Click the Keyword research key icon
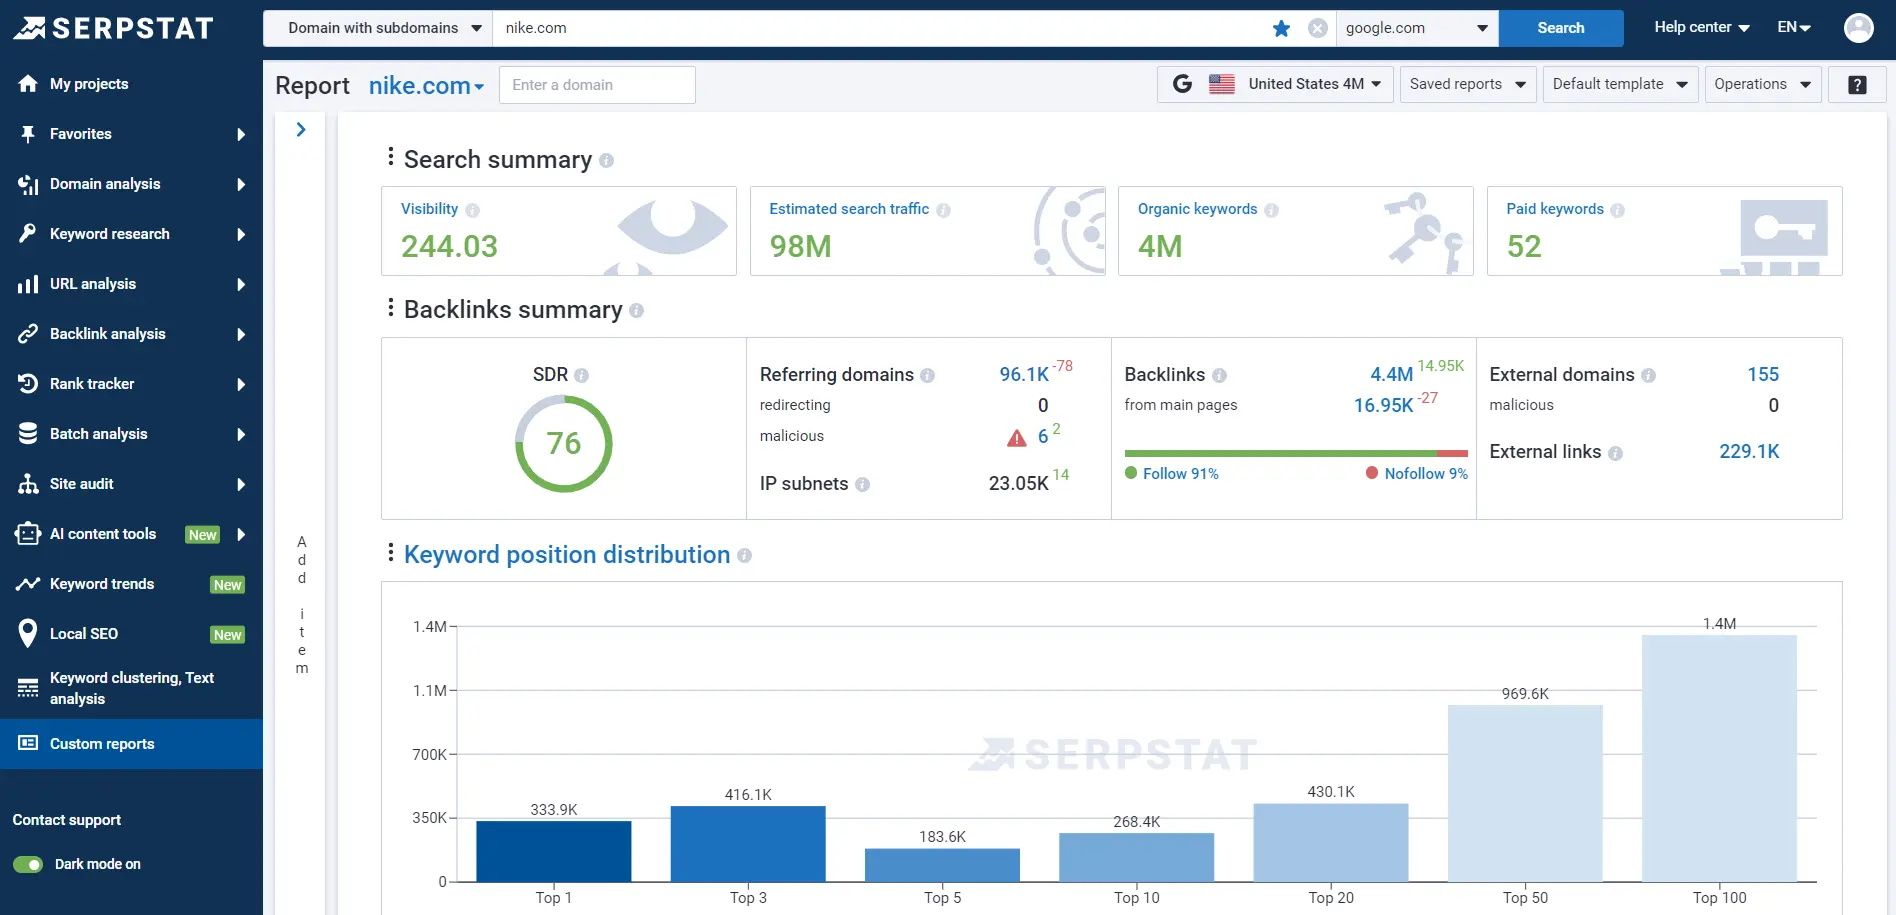The height and width of the screenshot is (915, 1896). click(x=28, y=234)
